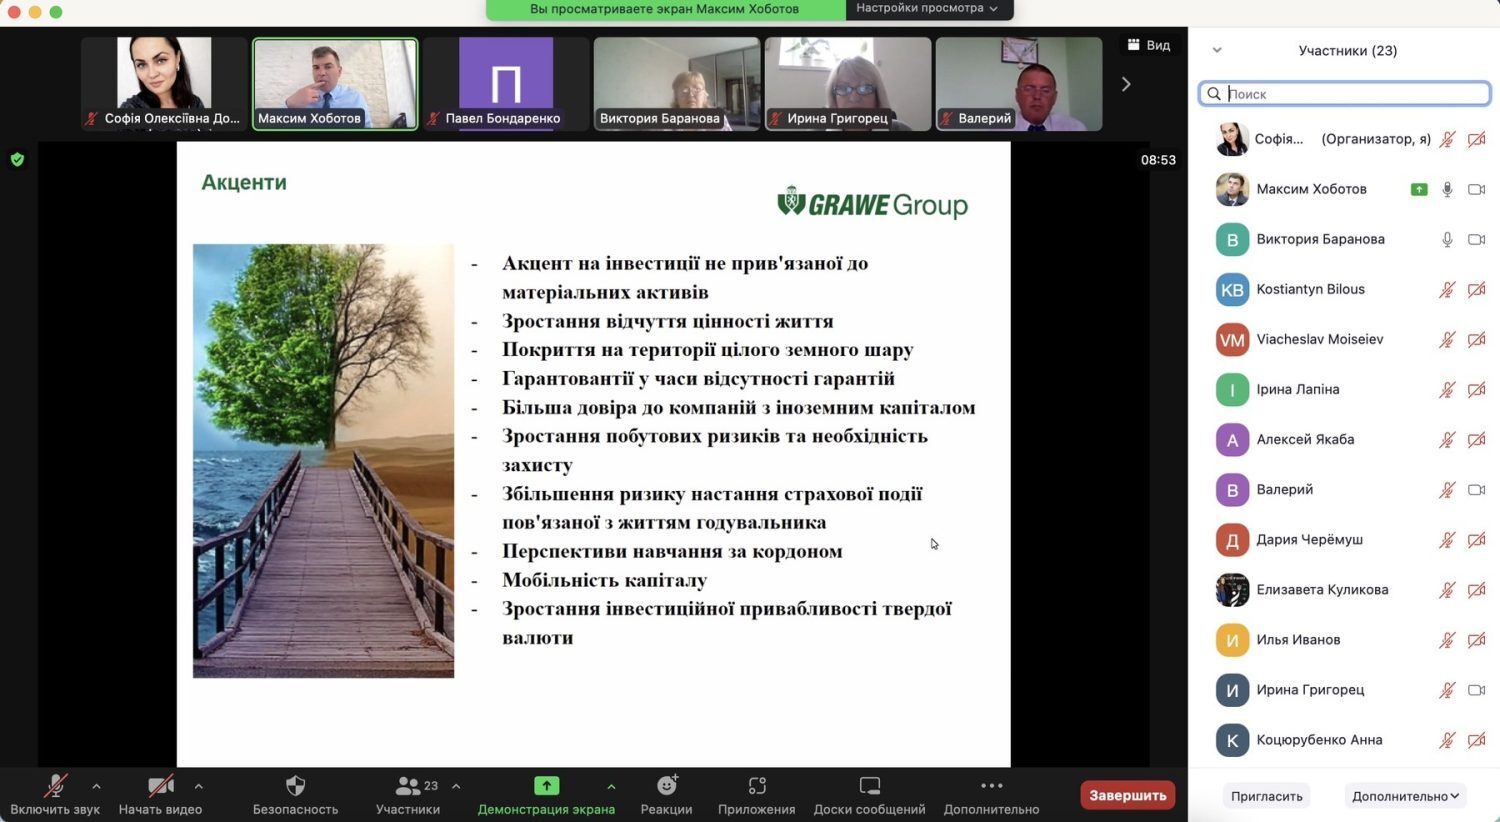Click the Поиск participant search field
Screen dimensions: 1500x822
[1345, 94]
